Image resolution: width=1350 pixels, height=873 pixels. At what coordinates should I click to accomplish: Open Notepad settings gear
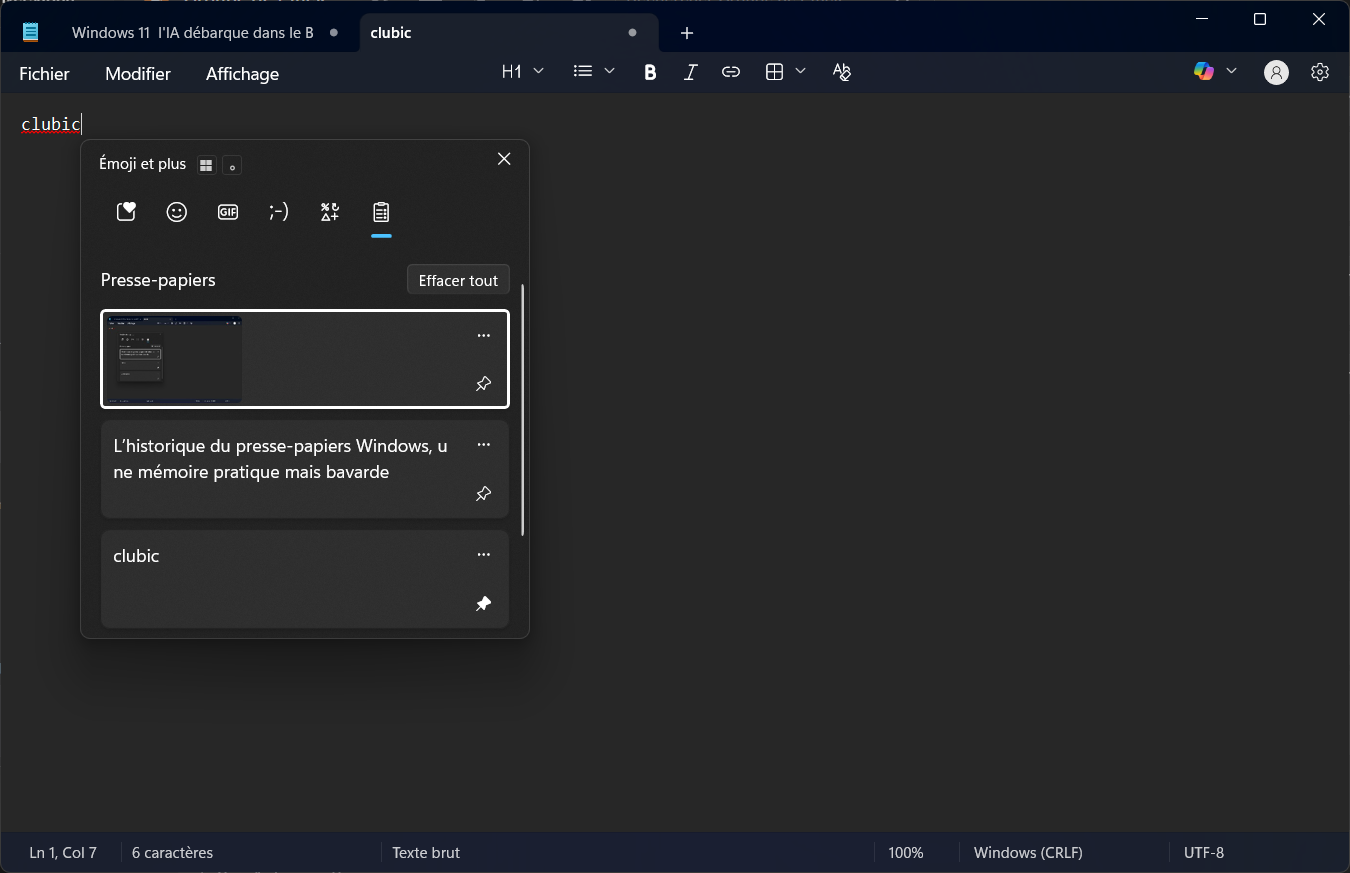tap(1320, 72)
